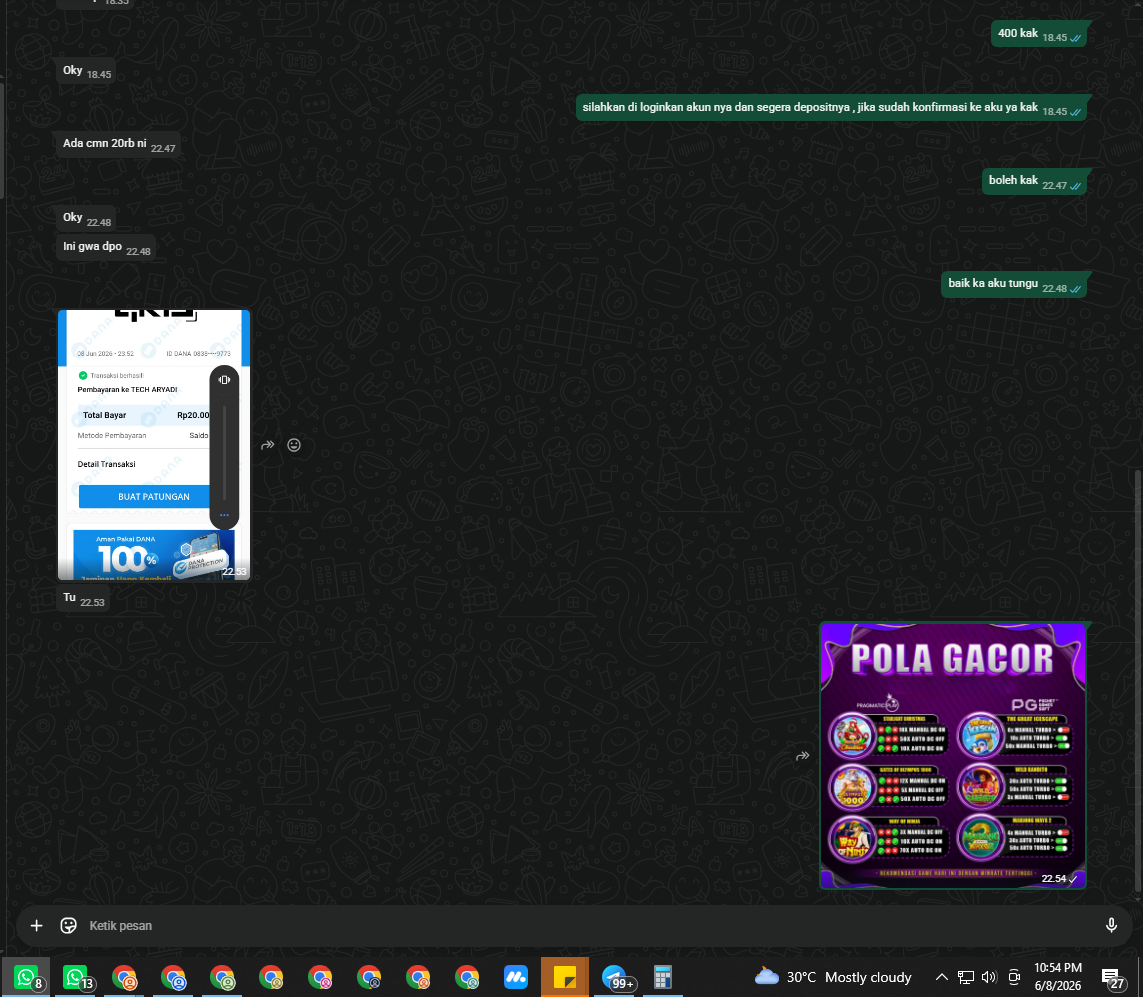Open the volume speaker tray icon
This screenshot has width=1143, height=997.
point(989,977)
